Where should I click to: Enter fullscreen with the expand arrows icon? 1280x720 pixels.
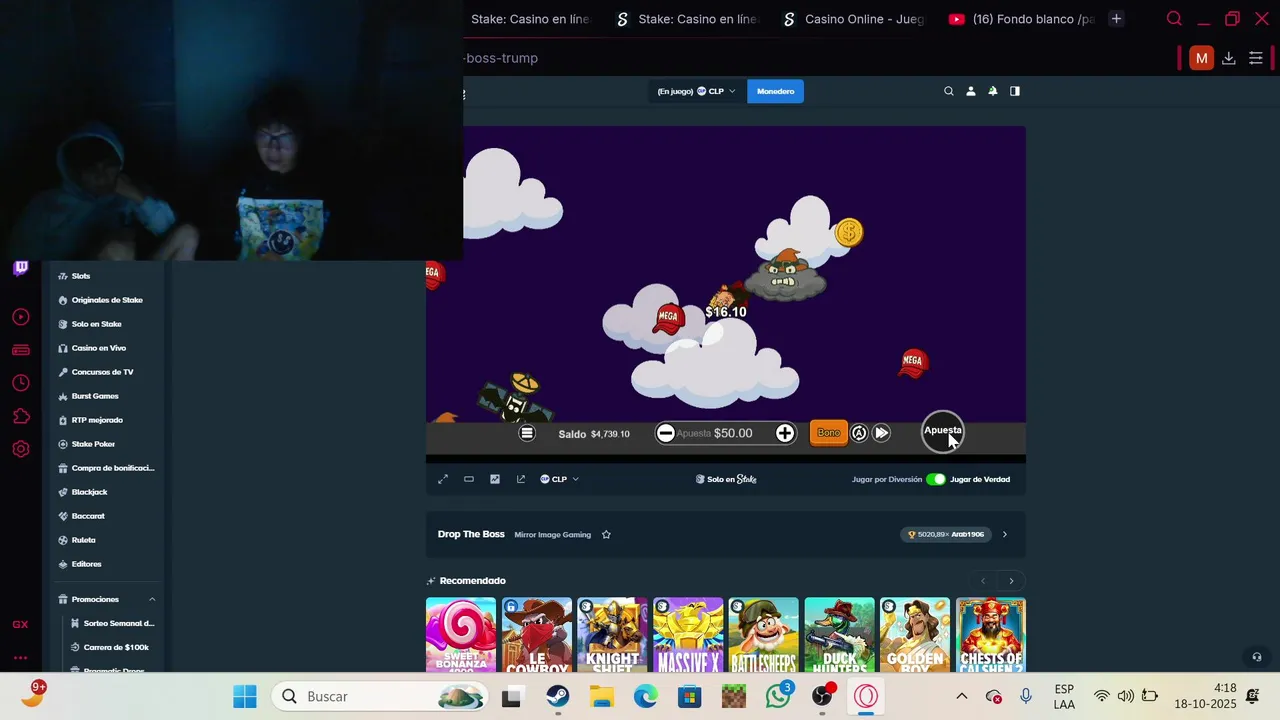[443, 479]
